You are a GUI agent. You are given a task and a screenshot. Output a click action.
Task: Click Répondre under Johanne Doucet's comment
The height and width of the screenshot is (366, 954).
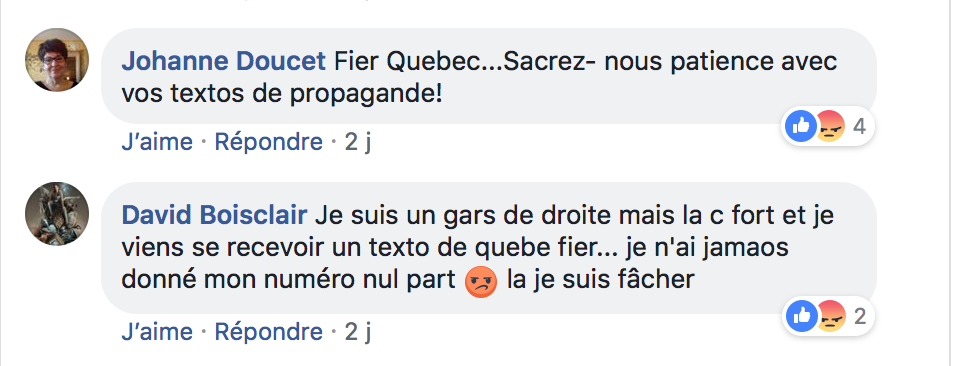point(268,142)
